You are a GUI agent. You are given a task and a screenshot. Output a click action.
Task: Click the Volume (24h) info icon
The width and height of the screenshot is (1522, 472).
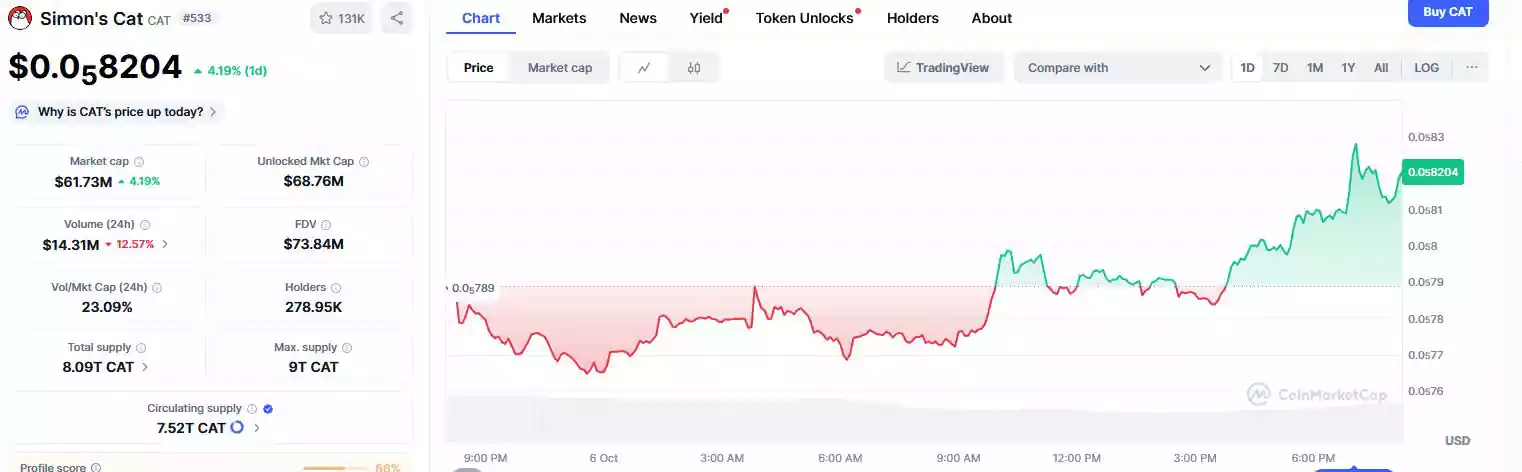pyautogui.click(x=145, y=225)
